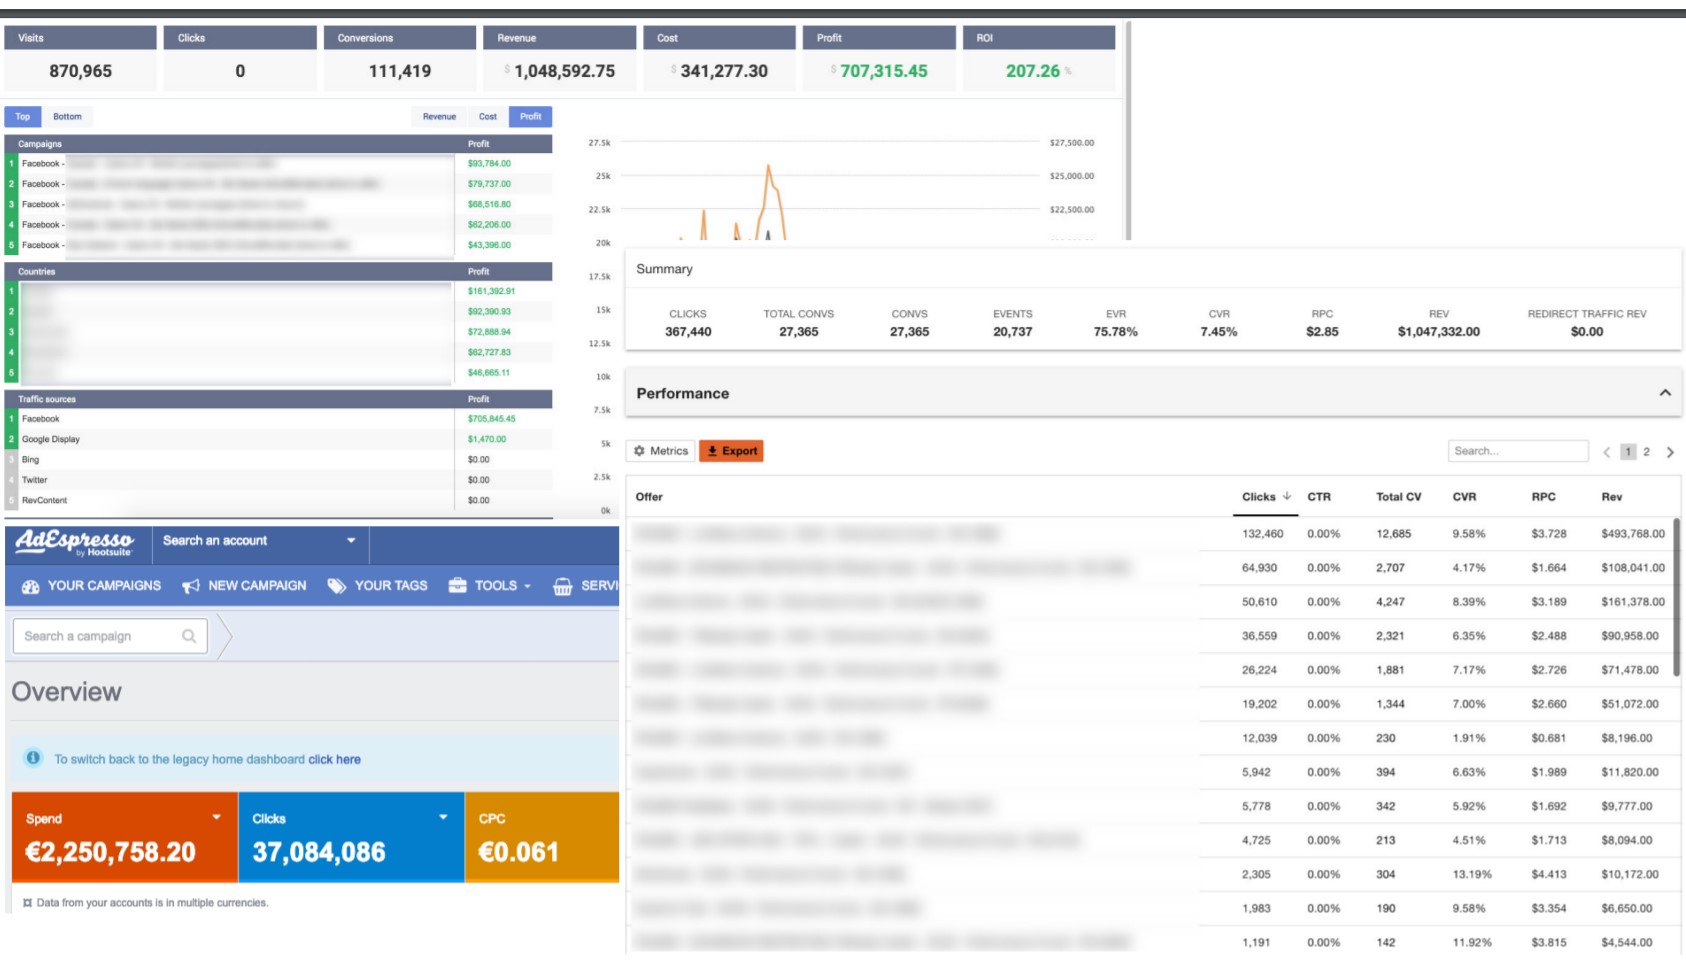
Task: Go to next page arrow in Performance table
Action: click(x=1670, y=452)
